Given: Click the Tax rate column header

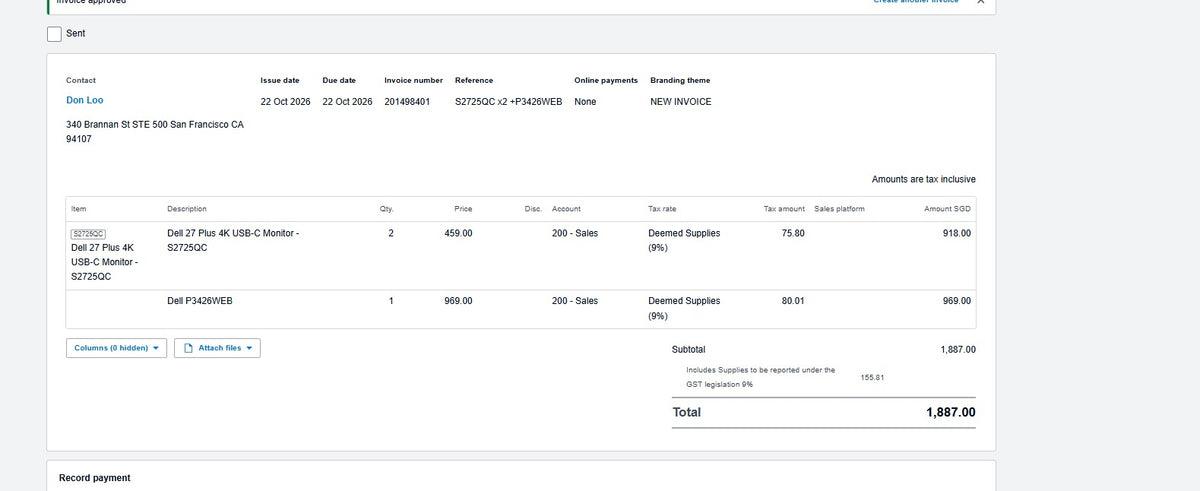Looking at the screenshot, I should pos(662,209).
